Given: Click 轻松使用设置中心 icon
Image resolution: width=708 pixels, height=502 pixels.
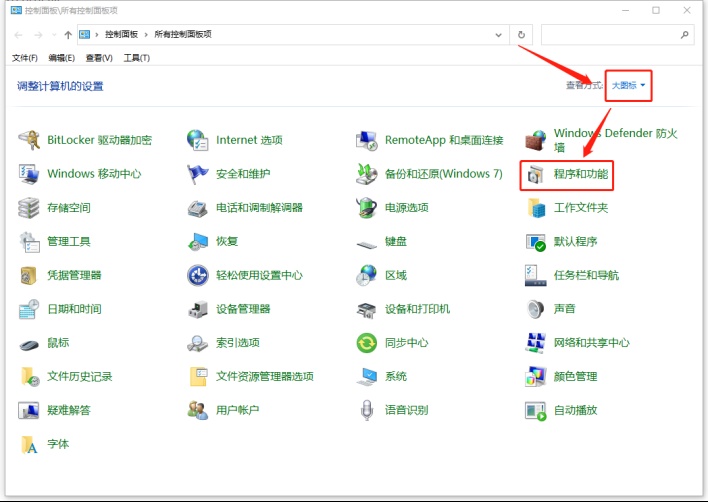Looking at the screenshot, I should tap(198, 275).
